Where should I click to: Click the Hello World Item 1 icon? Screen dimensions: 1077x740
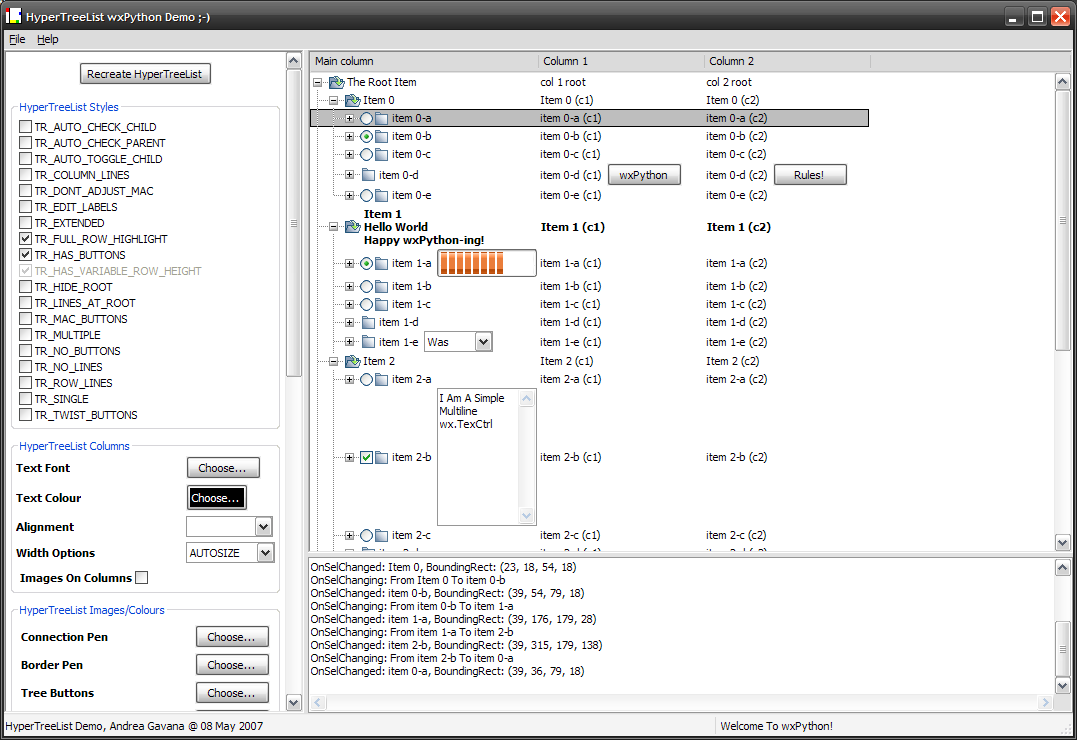(352, 227)
